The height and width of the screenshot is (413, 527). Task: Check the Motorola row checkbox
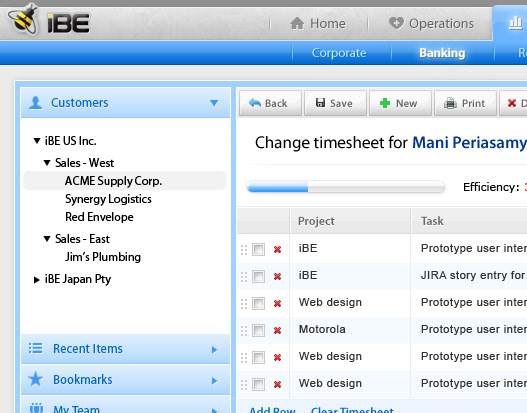(x=258, y=330)
